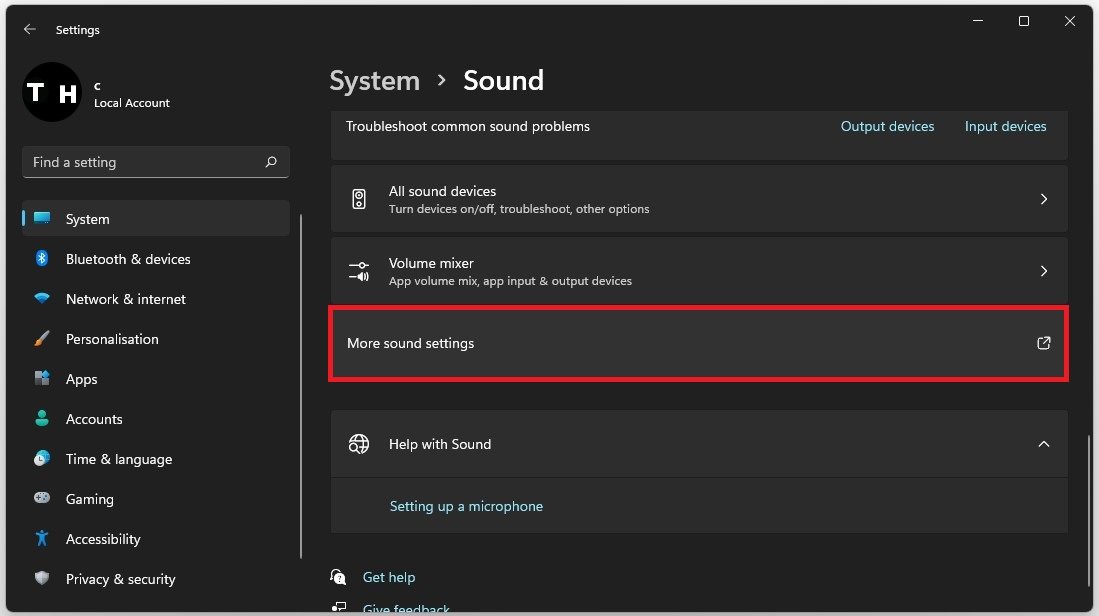Image resolution: width=1099 pixels, height=616 pixels.
Task: Troubleshoot Output devices link
Action: 887,126
